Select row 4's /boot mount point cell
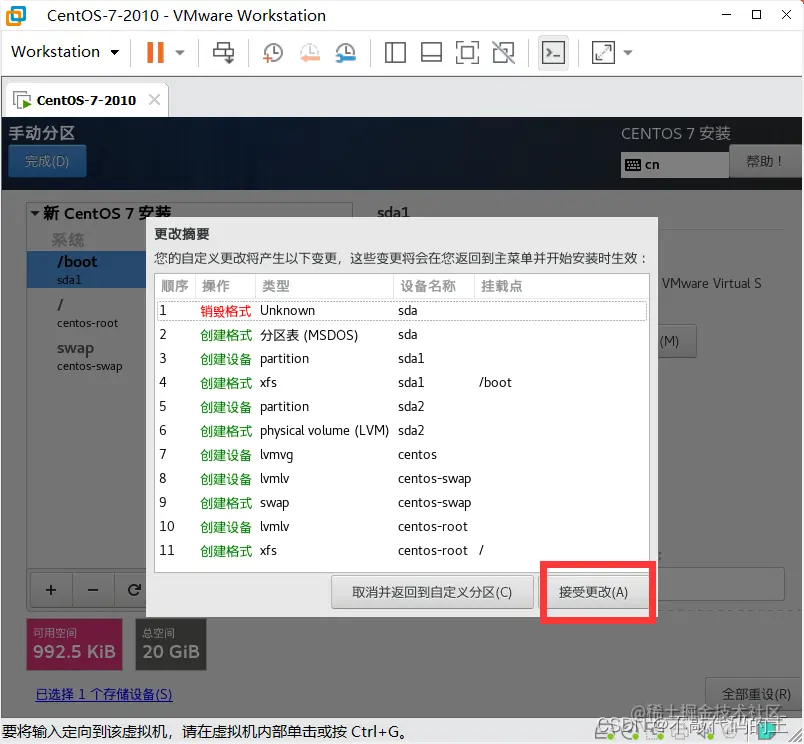The width and height of the screenshot is (804, 744). pyautogui.click(x=495, y=383)
